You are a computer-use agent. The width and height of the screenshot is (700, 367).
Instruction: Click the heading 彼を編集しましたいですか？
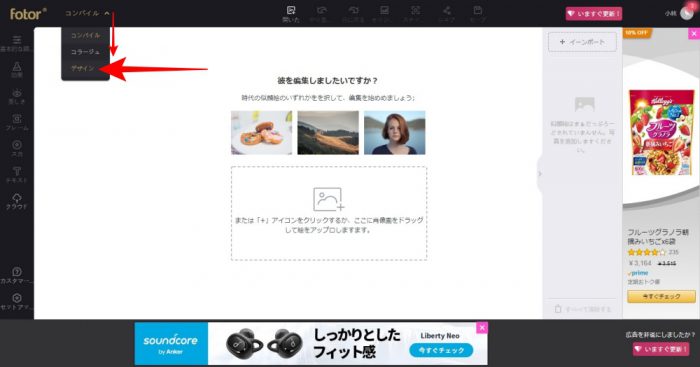pyautogui.click(x=328, y=81)
